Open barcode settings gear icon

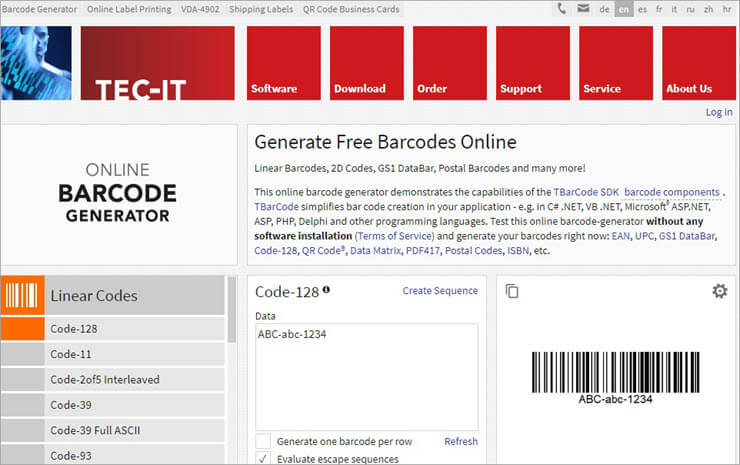(x=719, y=291)
